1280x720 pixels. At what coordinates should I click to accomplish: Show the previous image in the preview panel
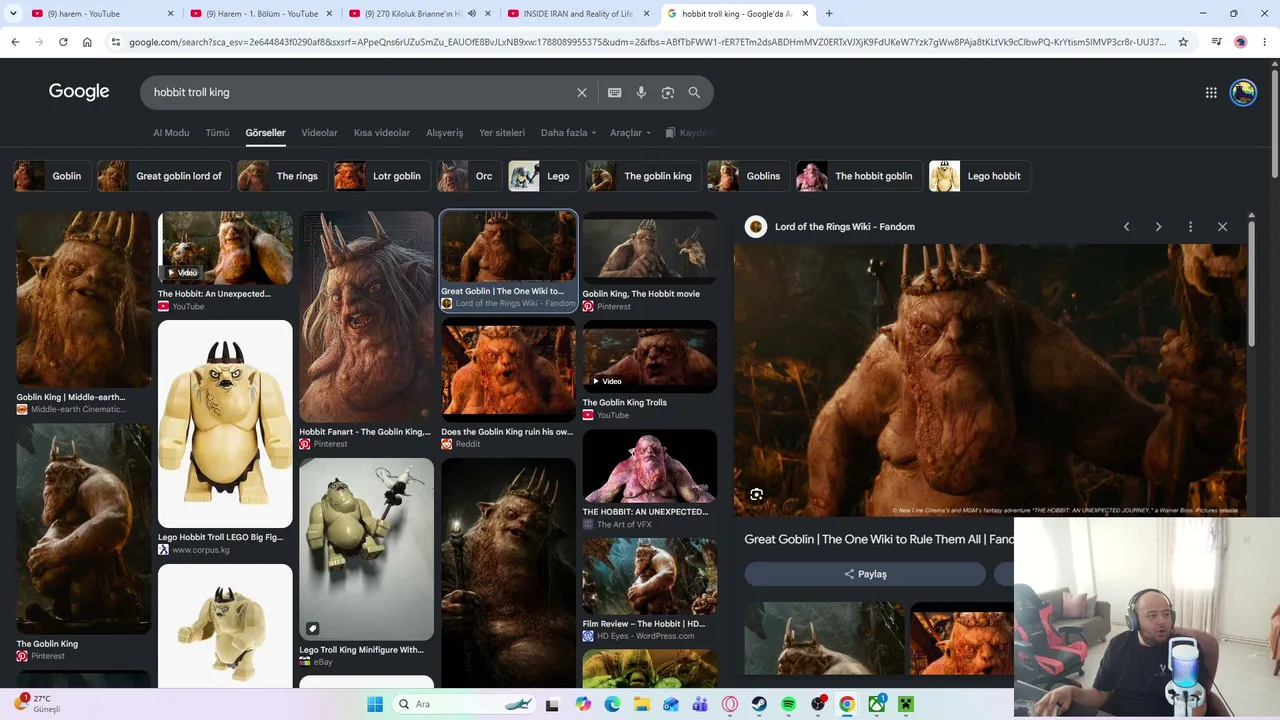click(1126, 227)
